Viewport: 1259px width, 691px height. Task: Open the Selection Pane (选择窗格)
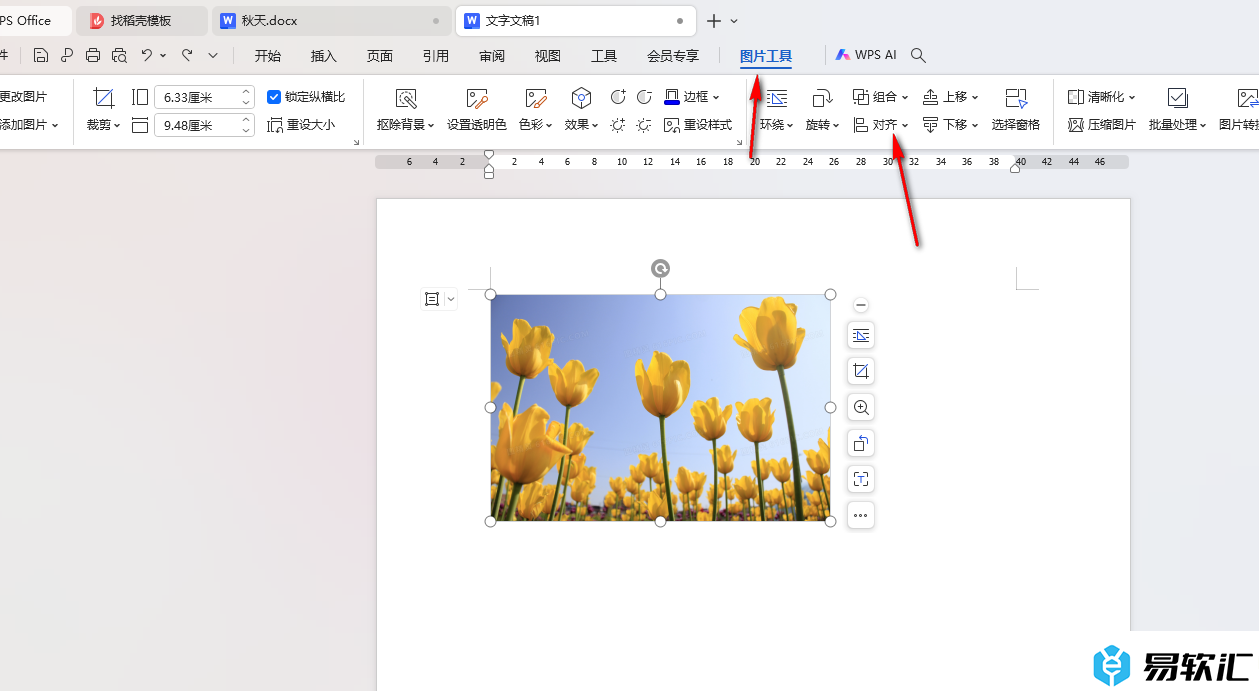pos(1016,109)
